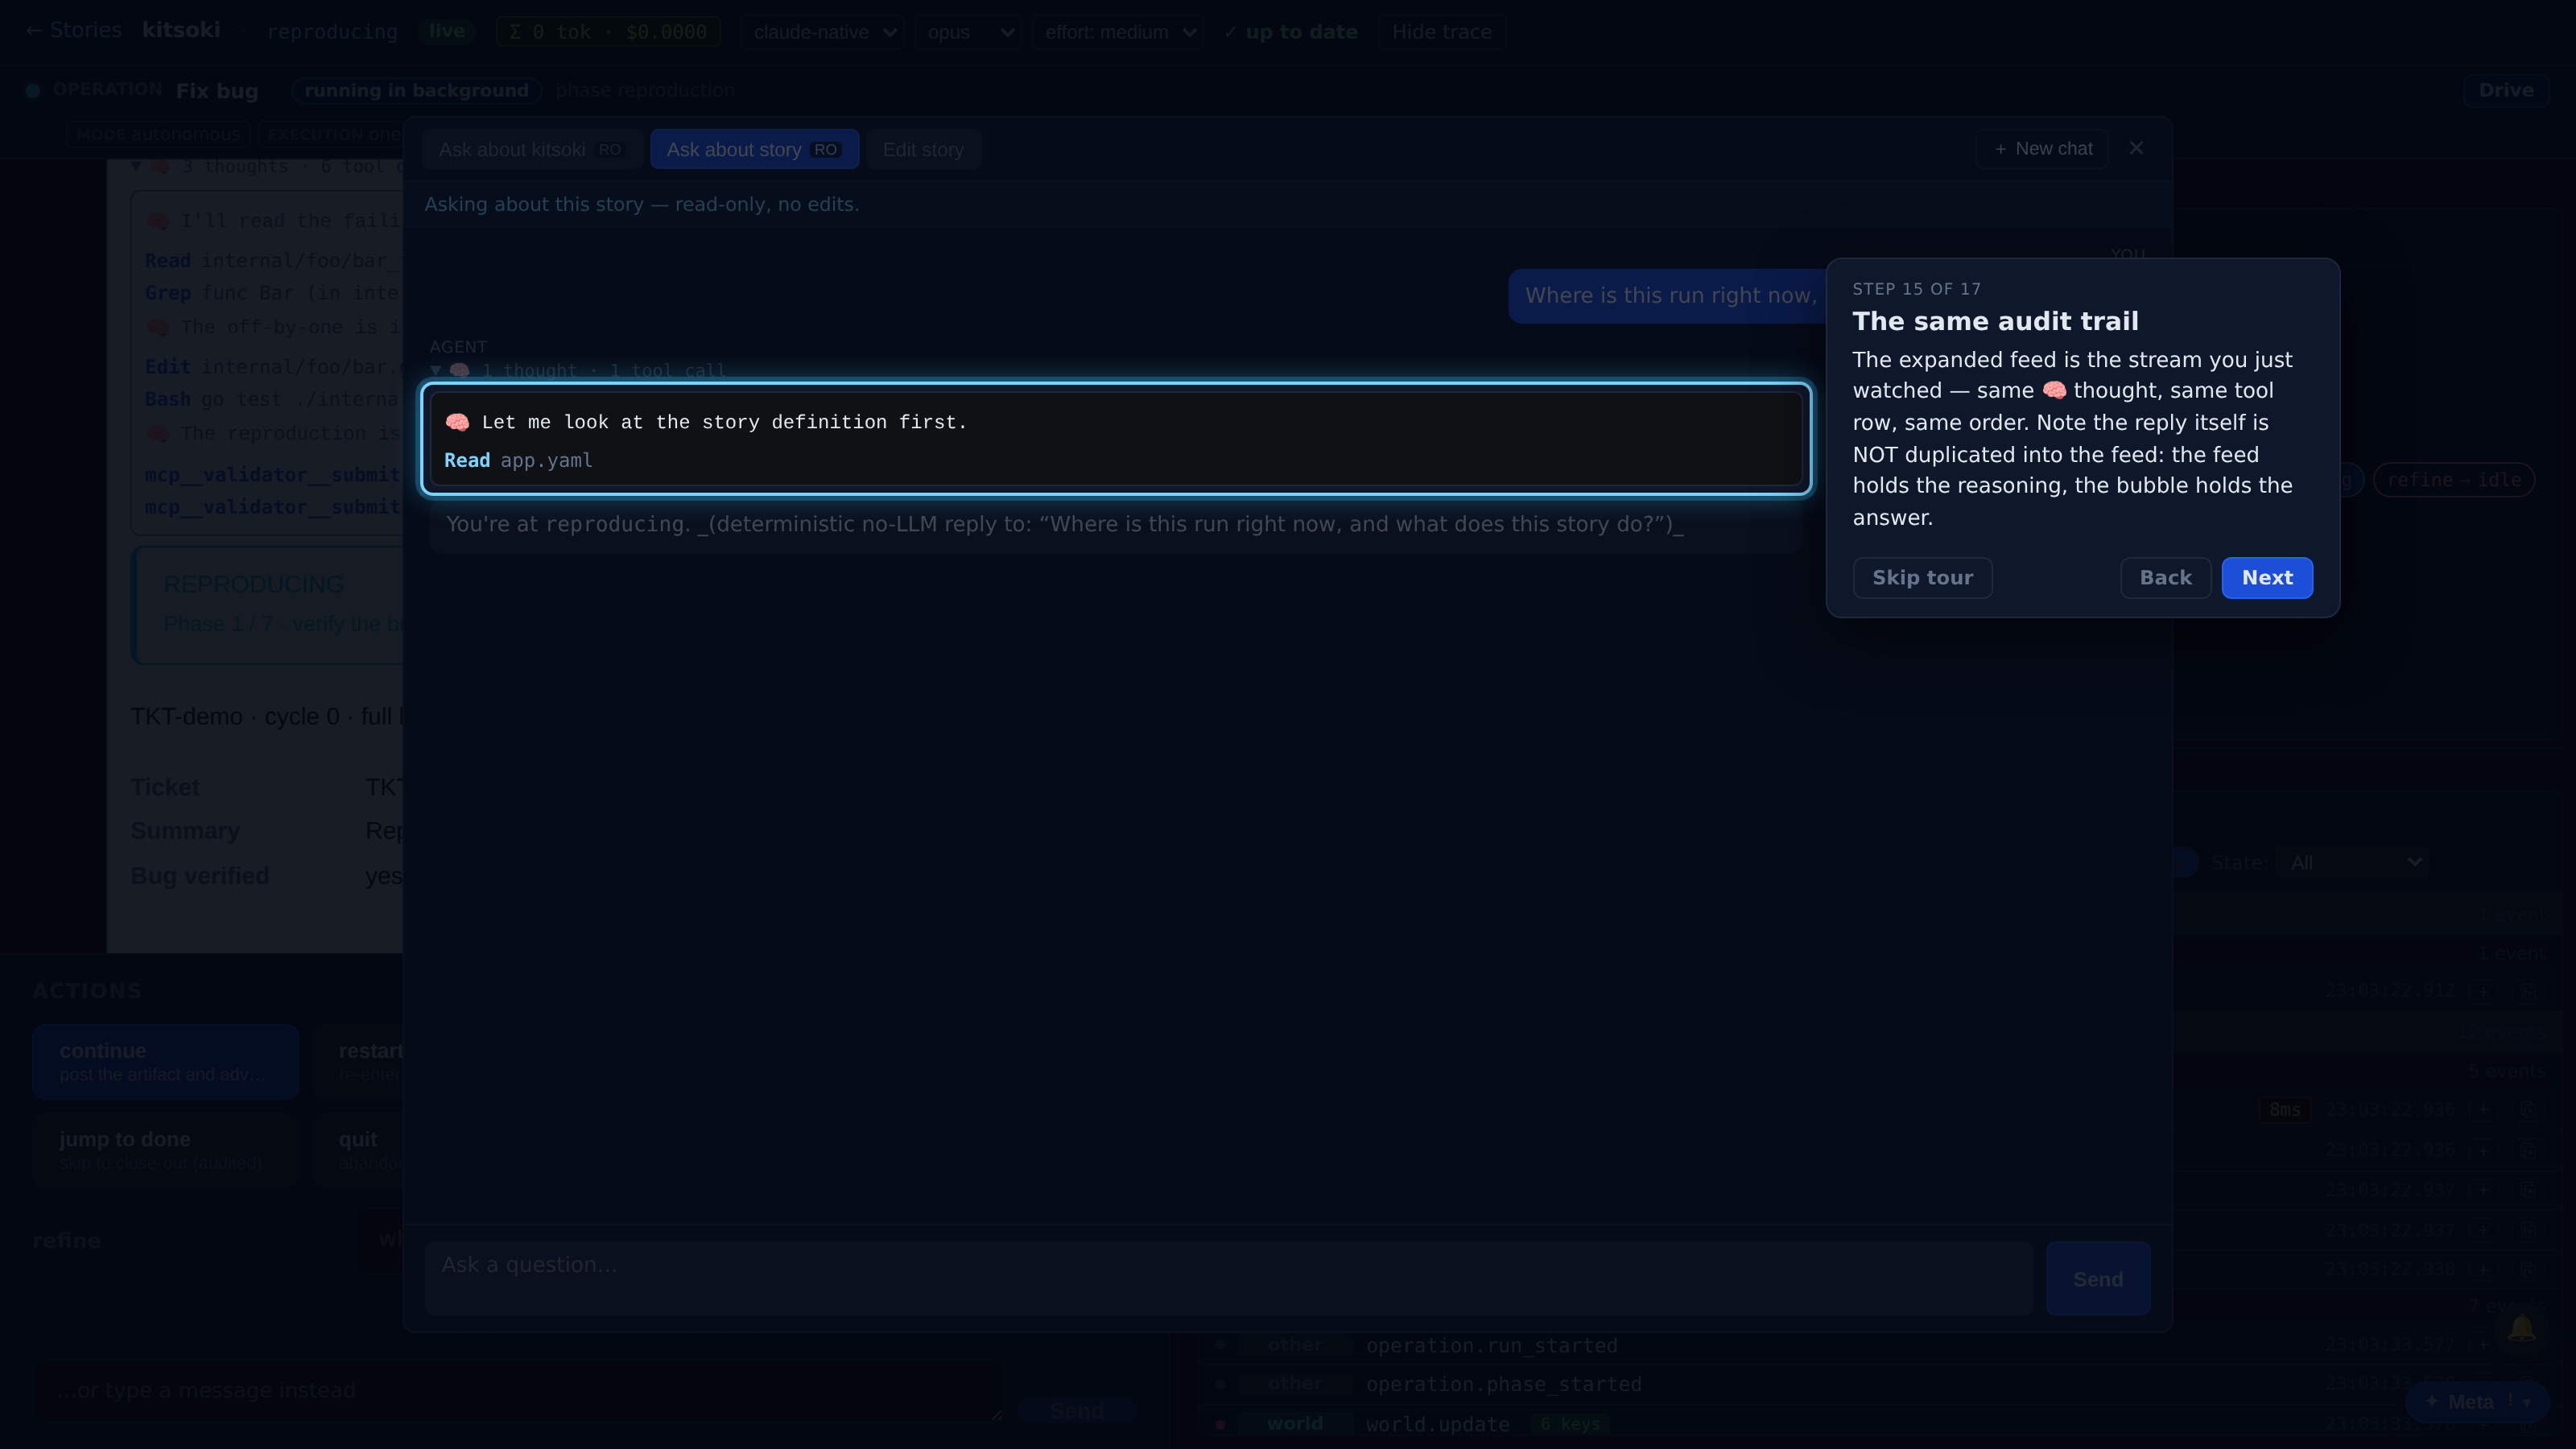Switch to Ask about kitsoki tab
The width and height of the screenshot is (2576, 1449).
point(531,149)
